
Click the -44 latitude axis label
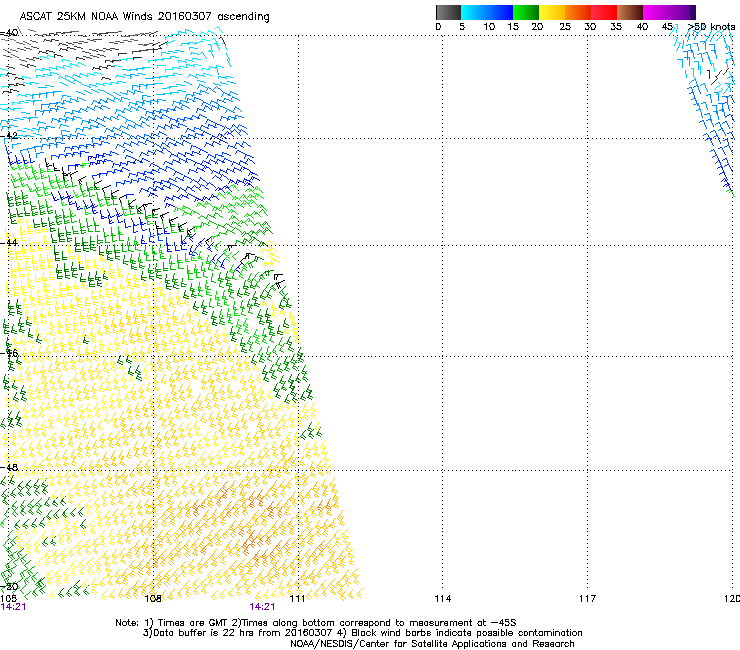tap(9, 243)
